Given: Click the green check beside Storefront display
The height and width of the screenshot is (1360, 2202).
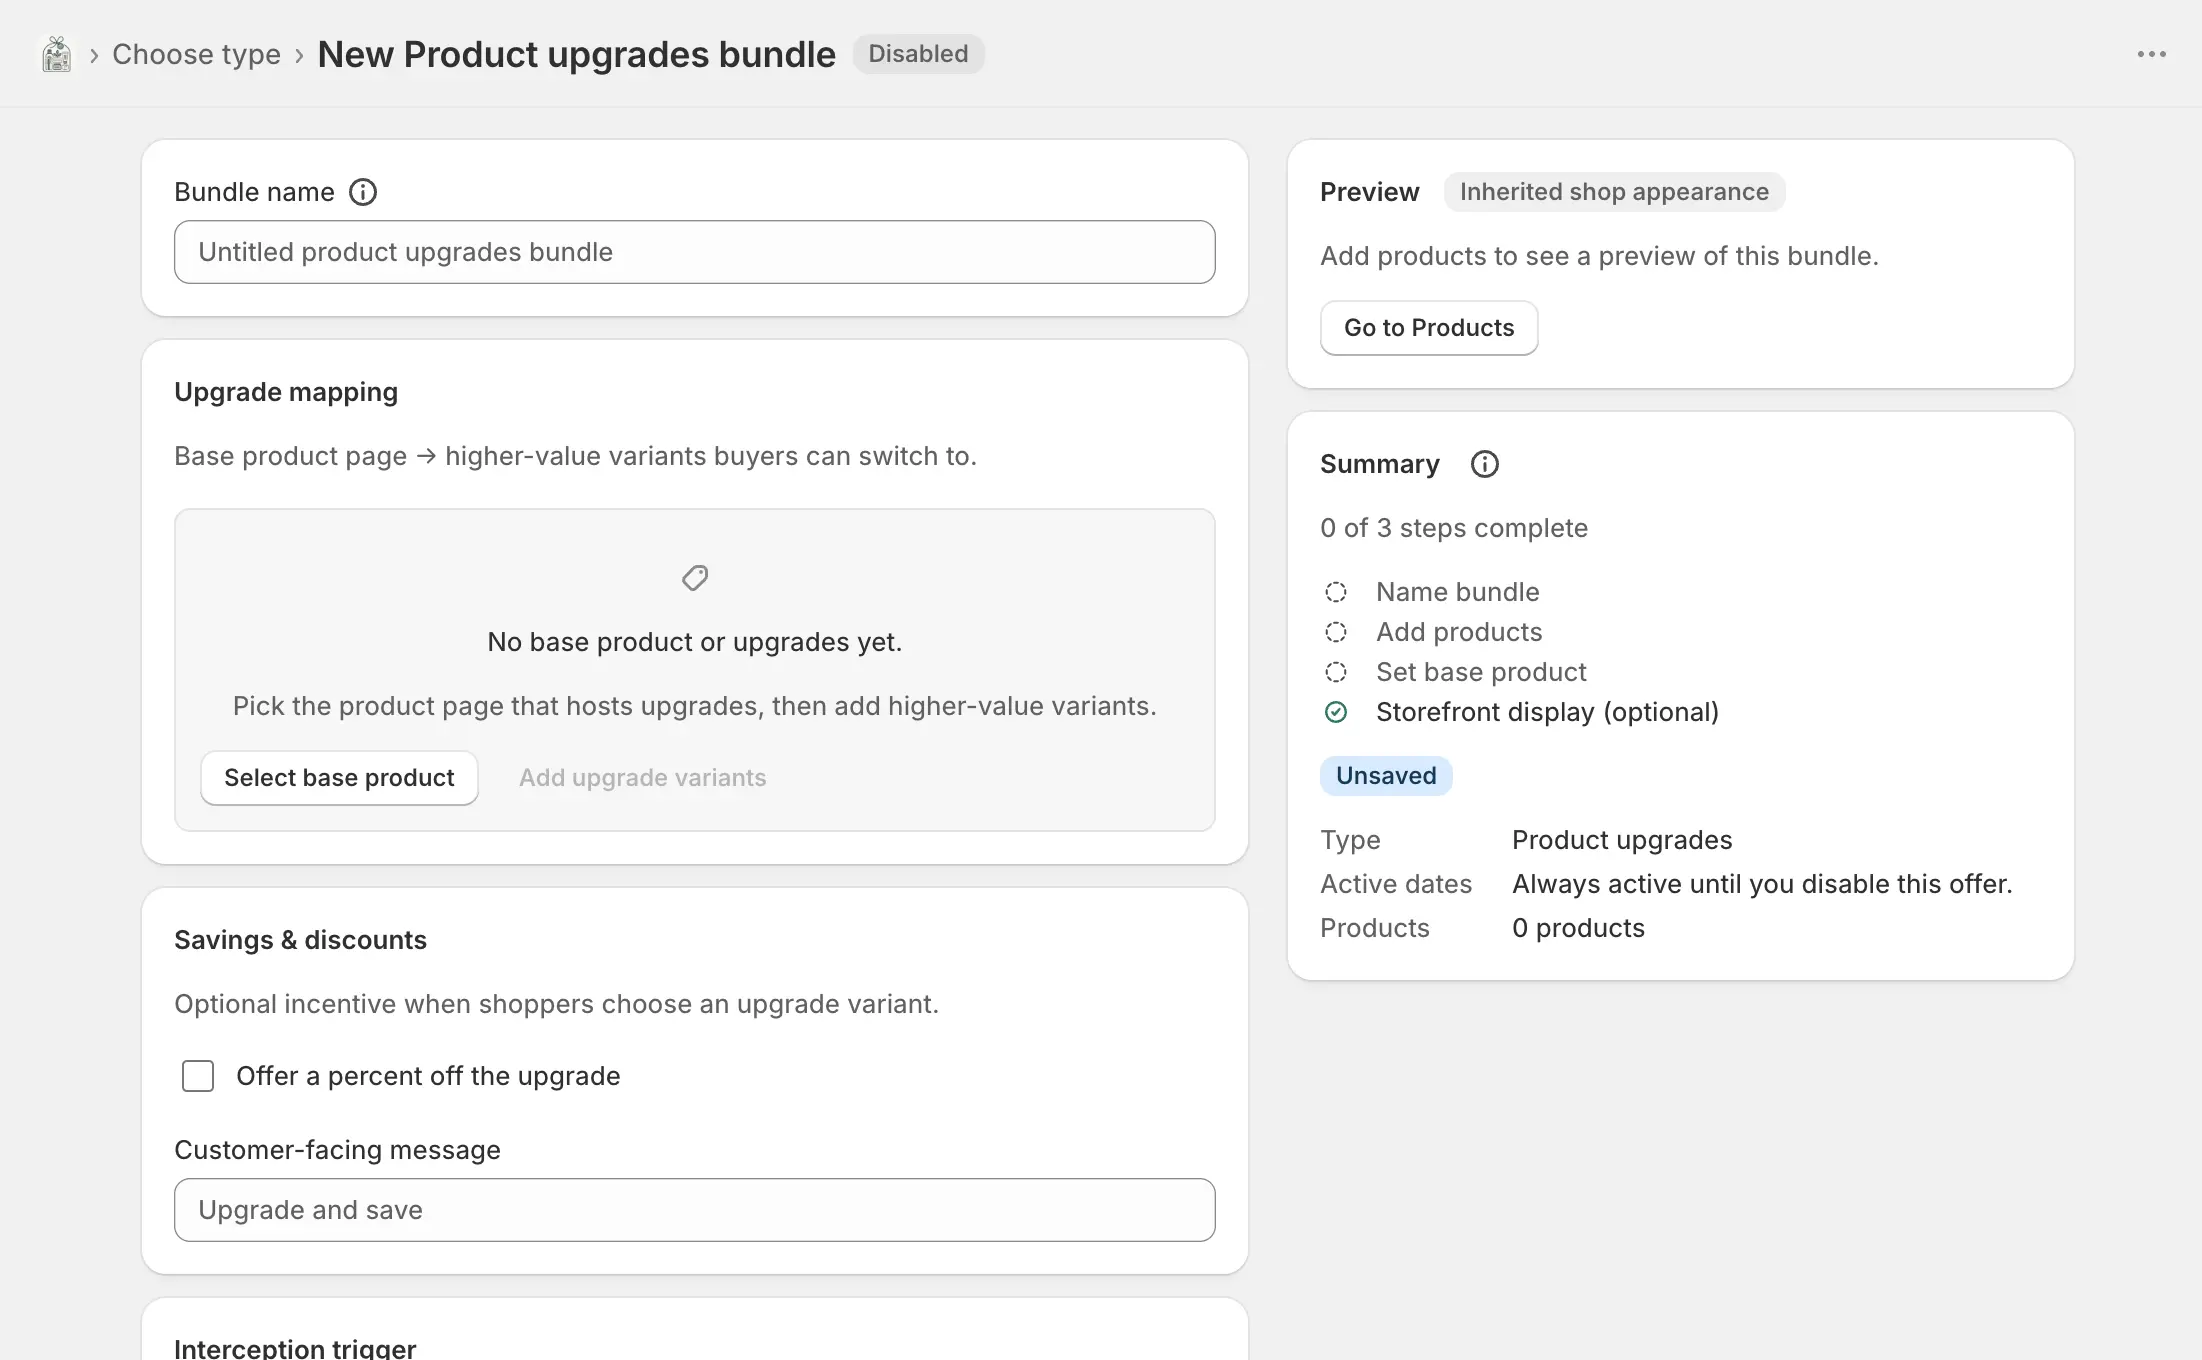Looking at the screenshot, I should (1336, 712).
